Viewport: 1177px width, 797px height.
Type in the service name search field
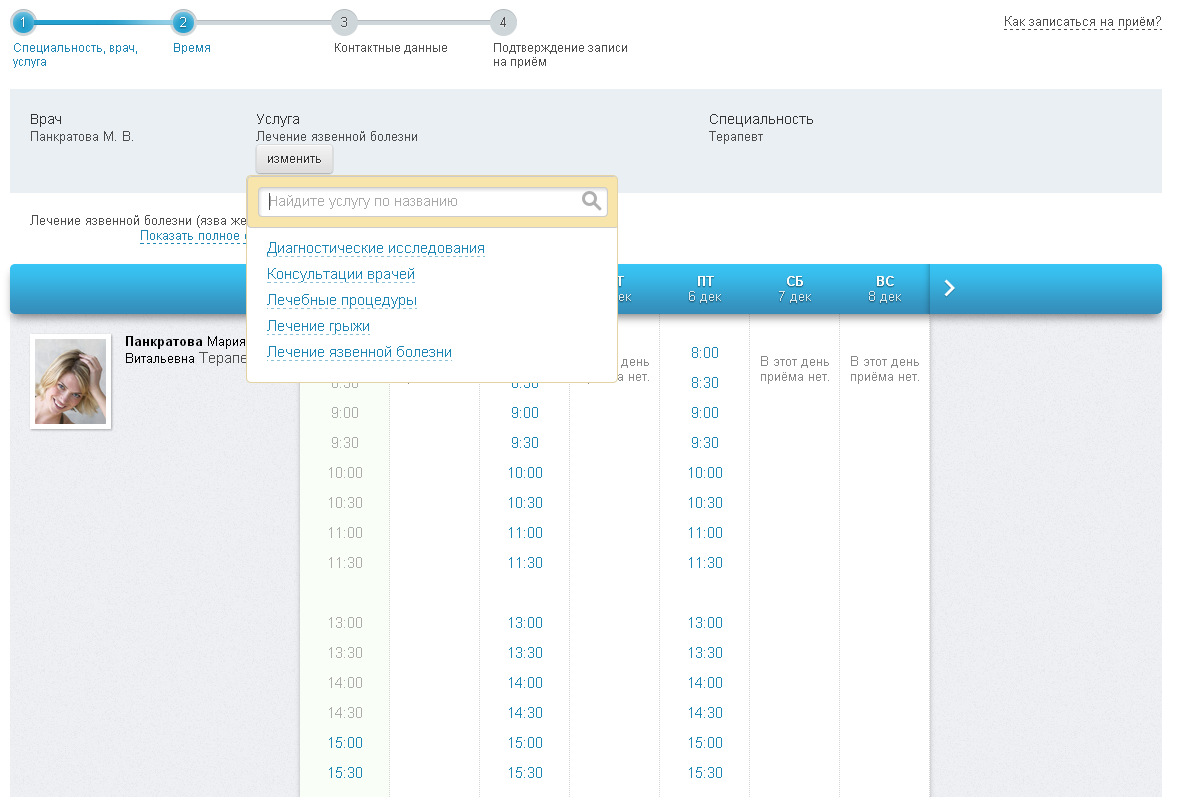[x=422, y=202]
